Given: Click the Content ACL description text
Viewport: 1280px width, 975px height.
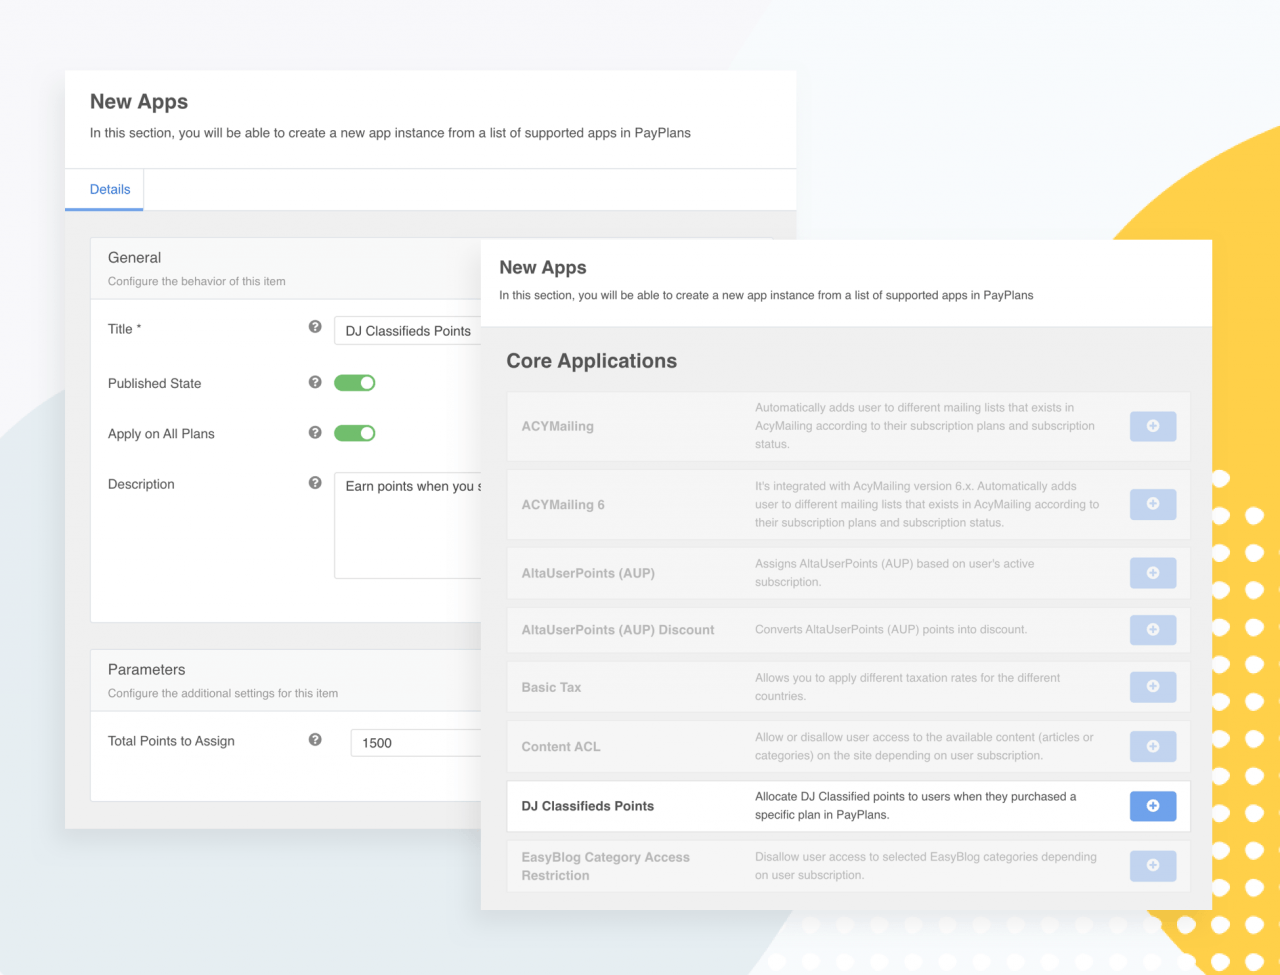Looking at the screenshot, I should [924, 746].
